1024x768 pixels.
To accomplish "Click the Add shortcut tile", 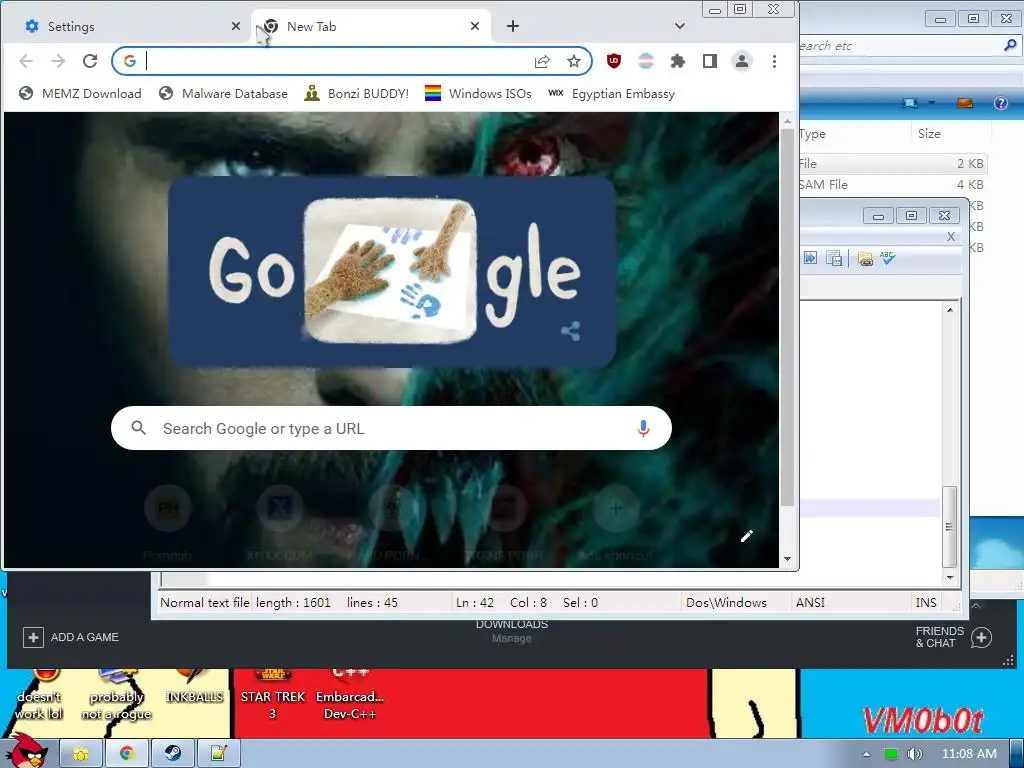I will [x=616, y=524].
